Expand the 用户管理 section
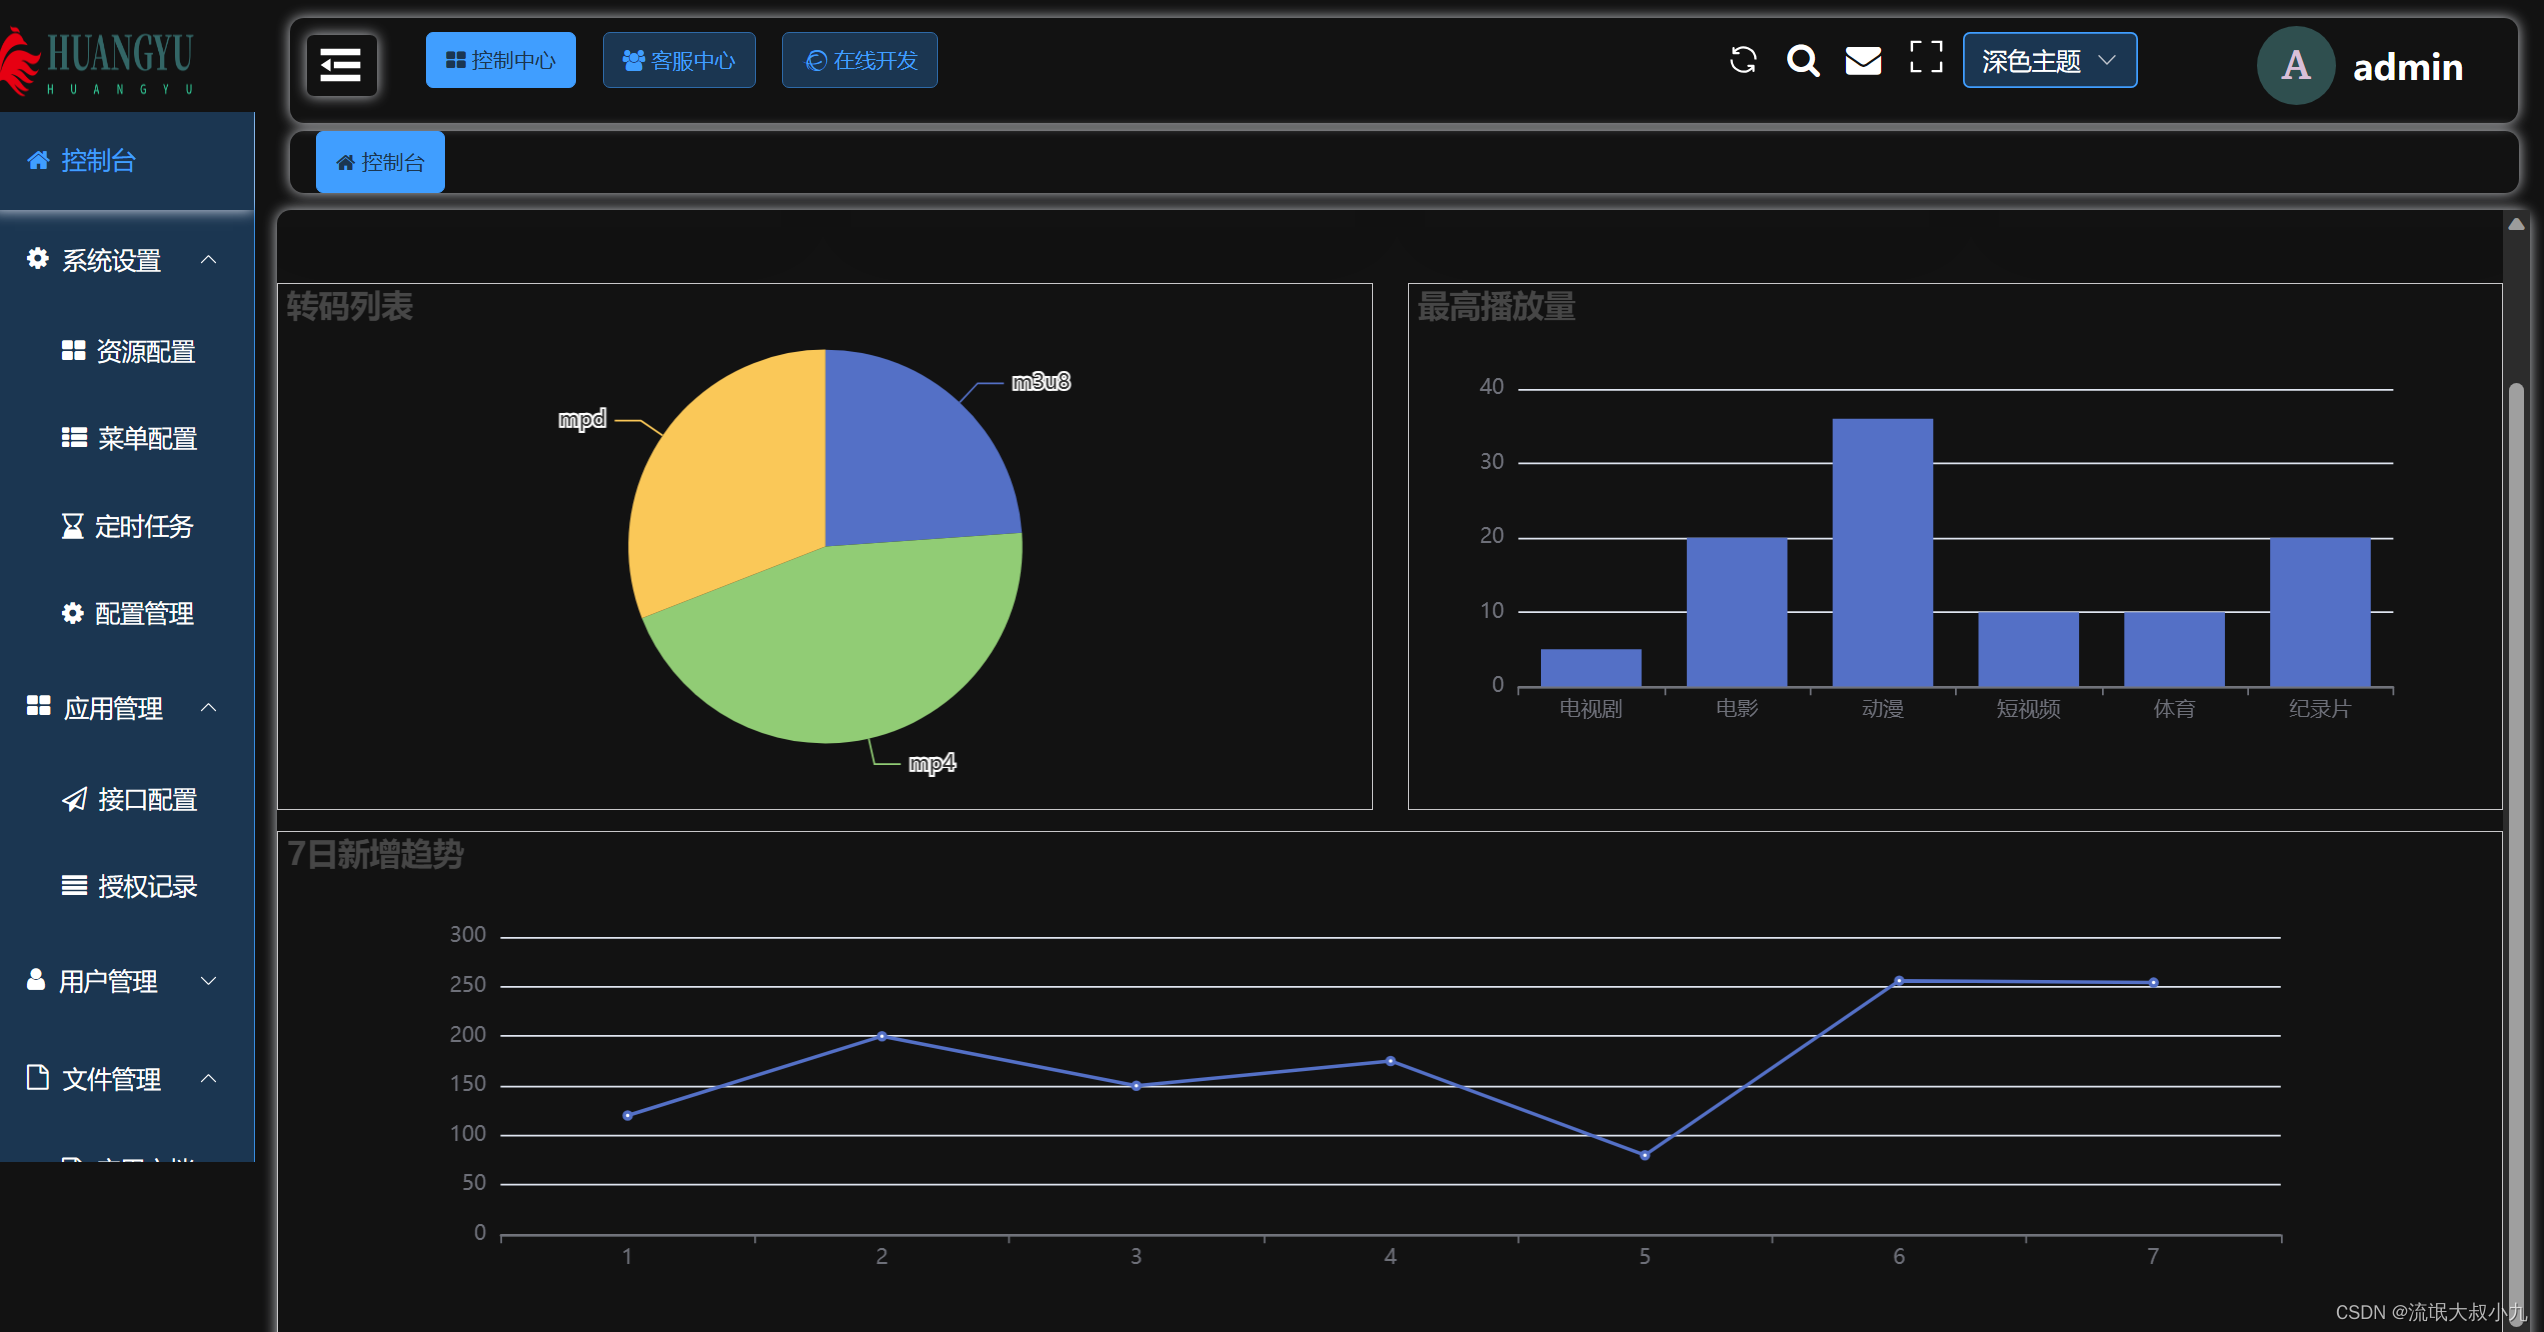 click(208, 981)
